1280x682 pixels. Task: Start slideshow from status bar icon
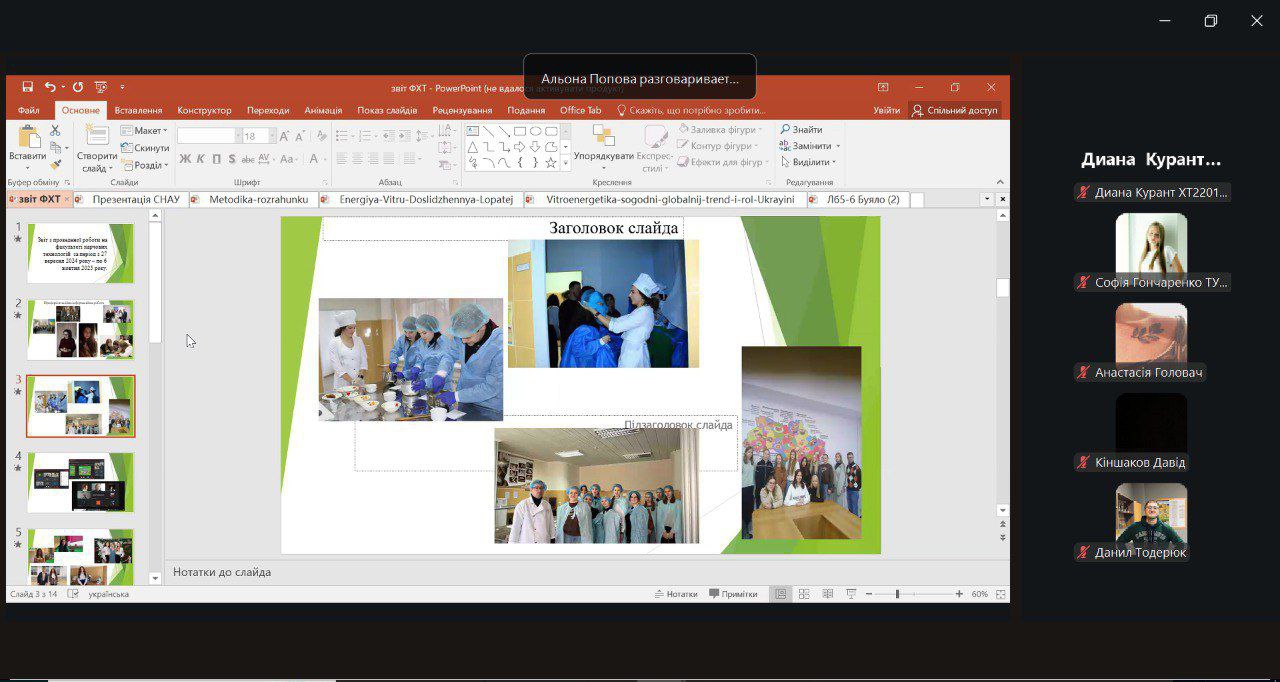click(849, 594)
